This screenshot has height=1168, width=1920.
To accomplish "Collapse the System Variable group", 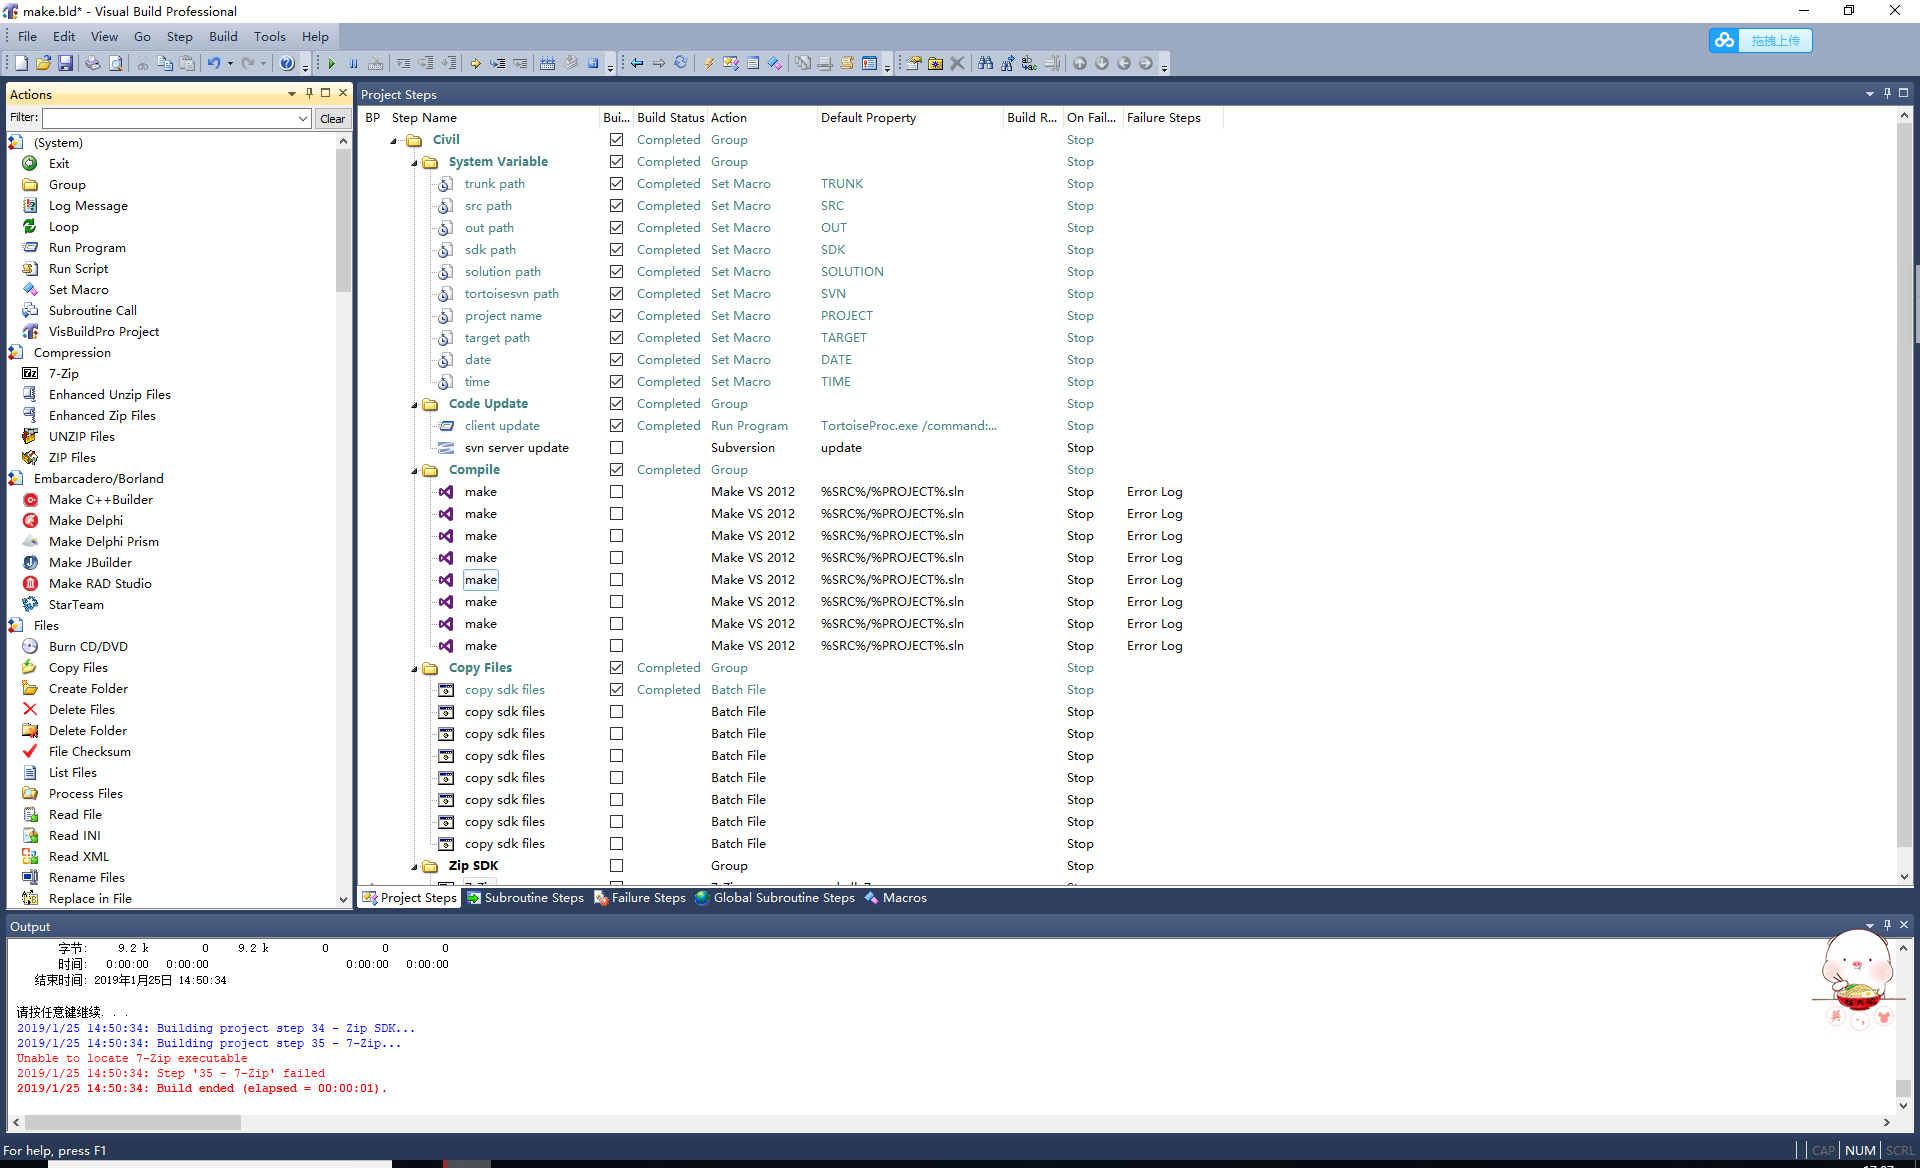I will tap(414, 163).
